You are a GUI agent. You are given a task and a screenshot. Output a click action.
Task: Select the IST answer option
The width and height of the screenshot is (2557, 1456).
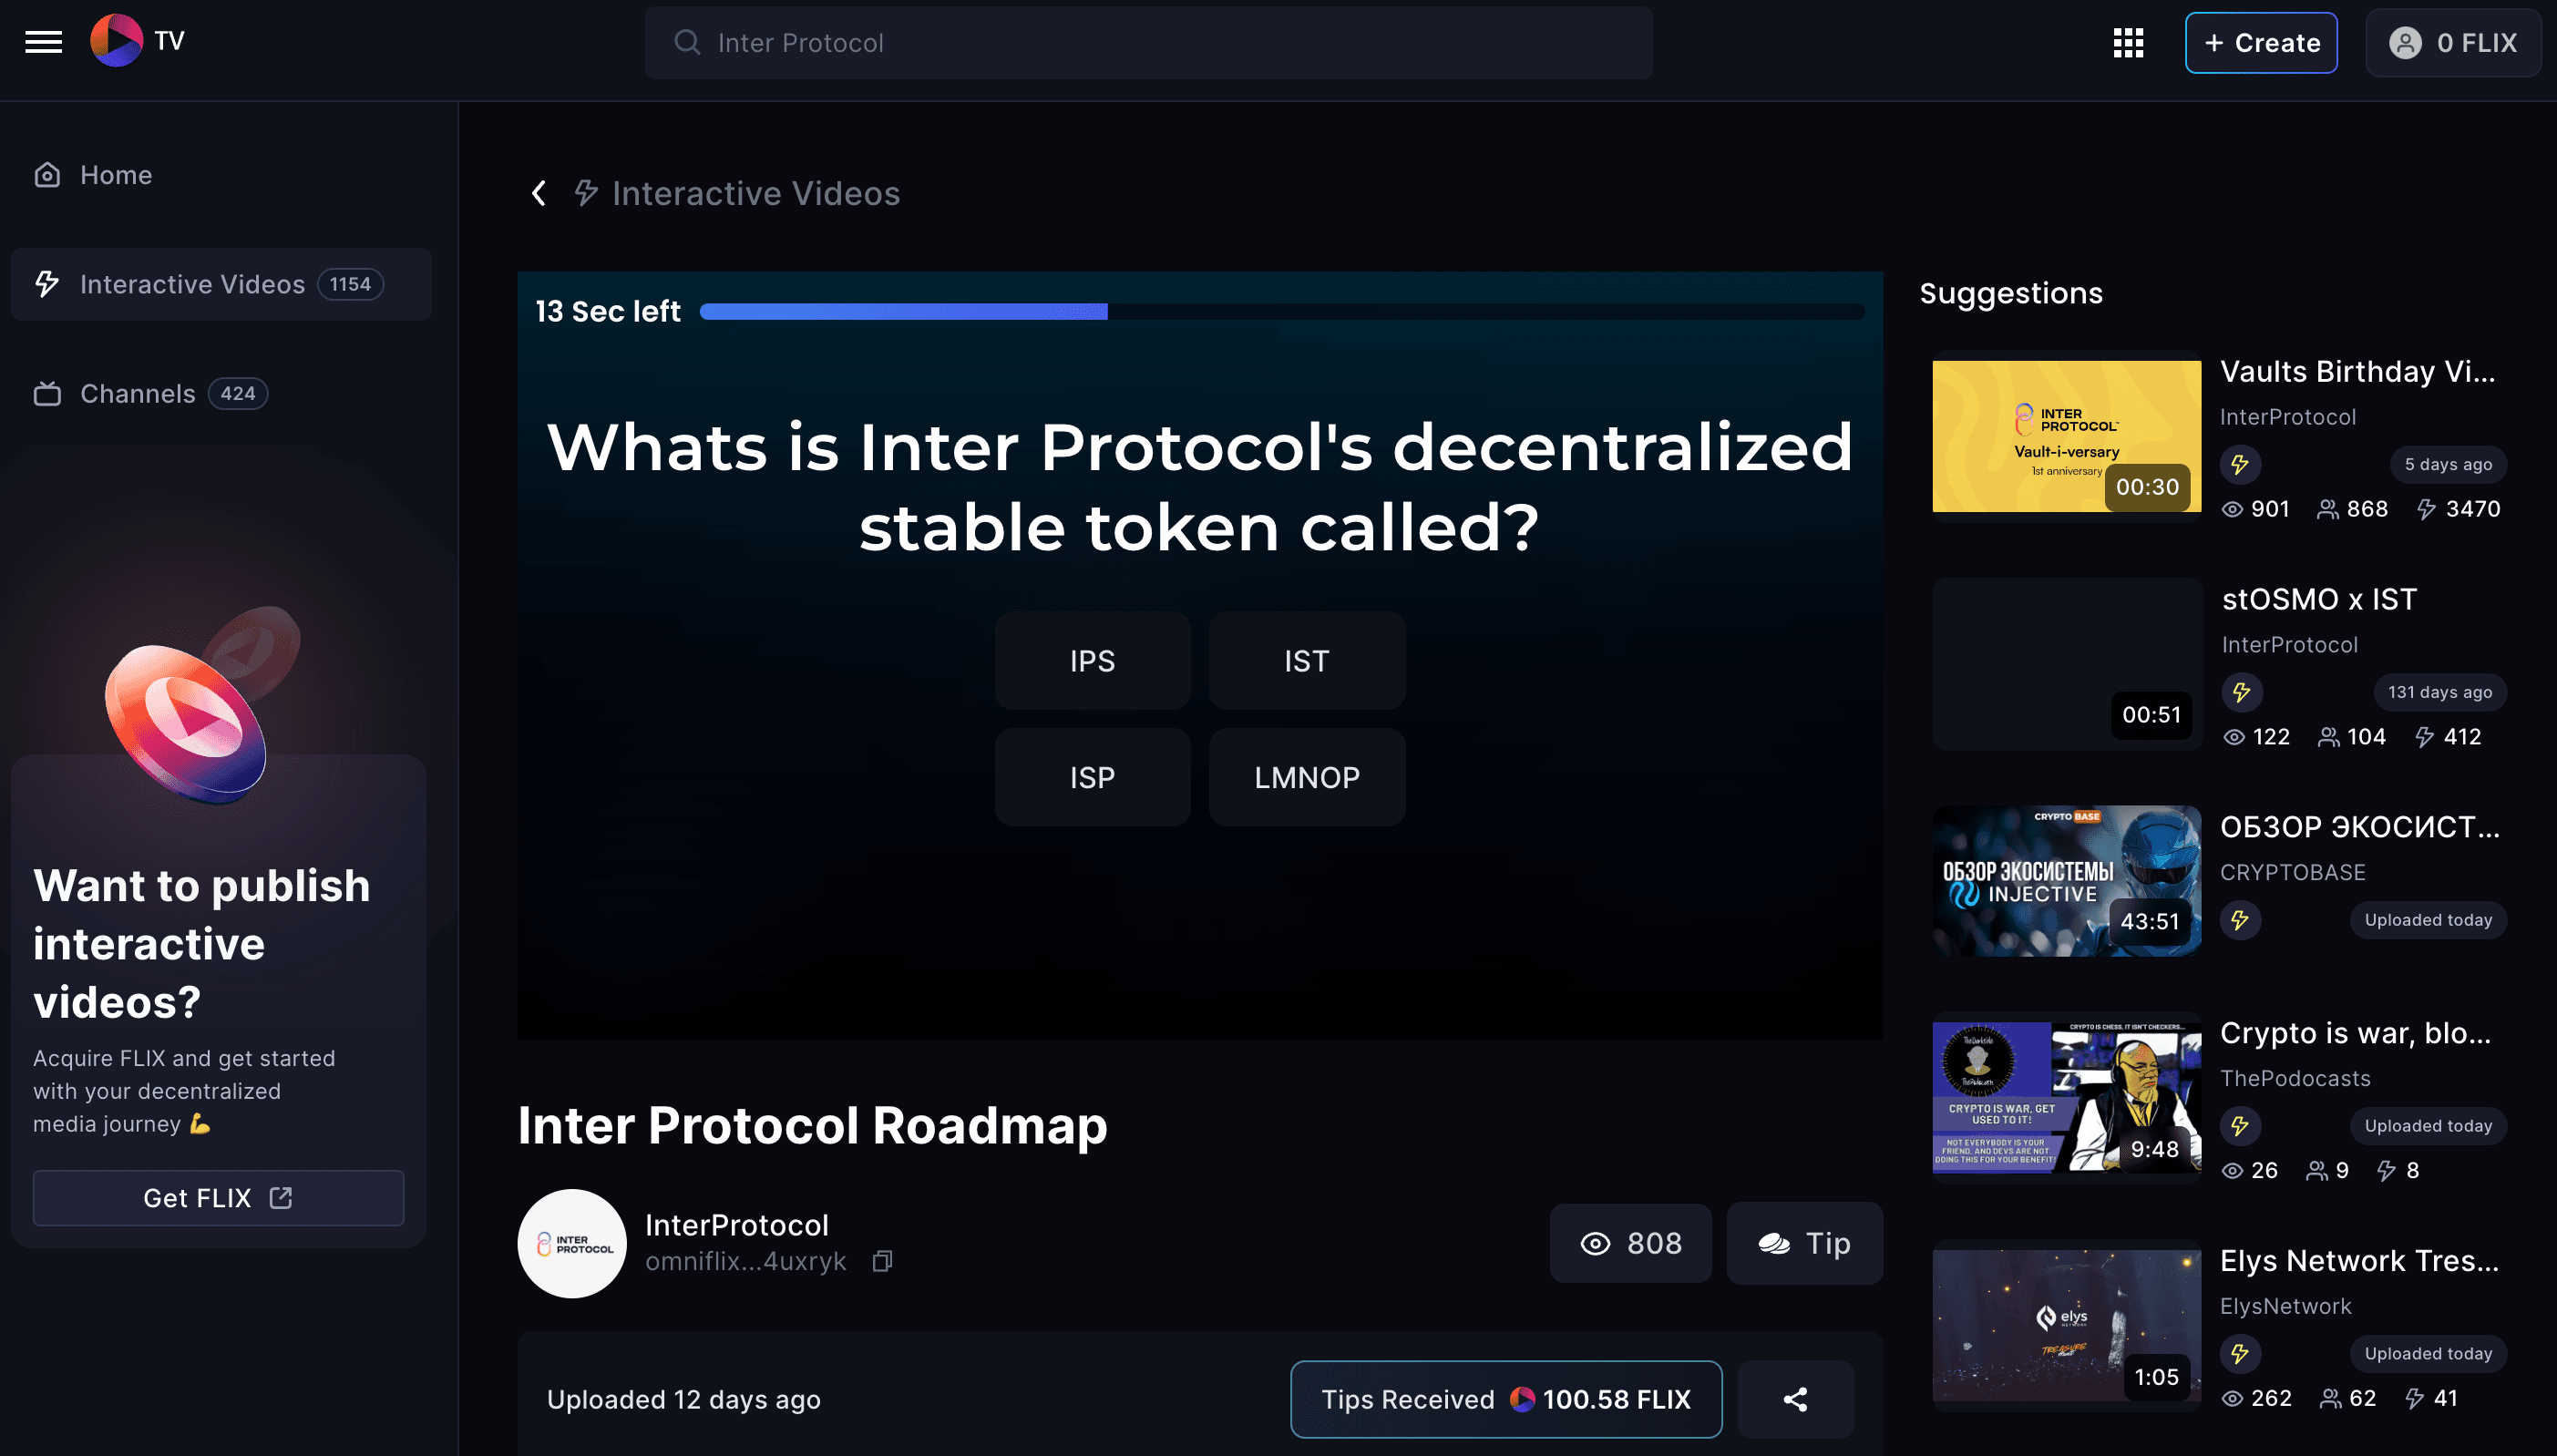click(1307, 661)
